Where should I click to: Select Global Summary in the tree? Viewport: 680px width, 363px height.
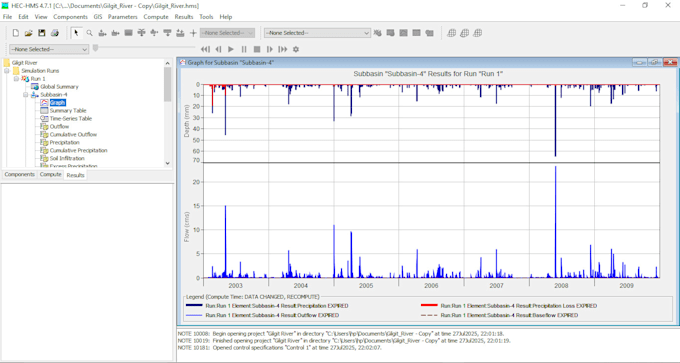click(x=59, y=87)
